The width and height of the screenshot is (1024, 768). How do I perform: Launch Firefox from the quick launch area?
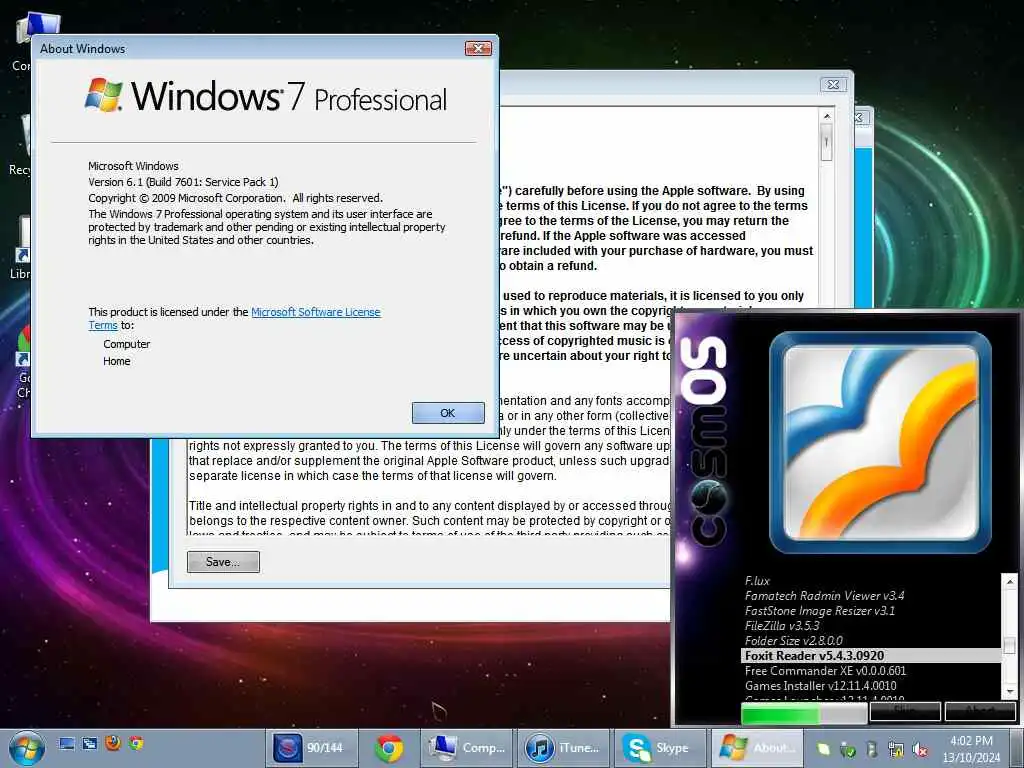[x=113, y=743]
